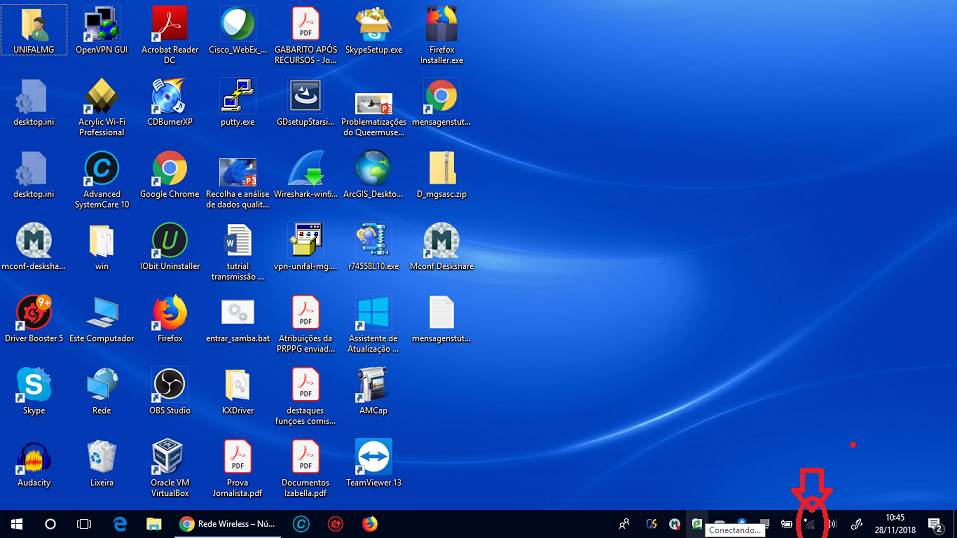
Task: Open the clock showing 10:45 28/11/2018
Action: coord(895,524)
